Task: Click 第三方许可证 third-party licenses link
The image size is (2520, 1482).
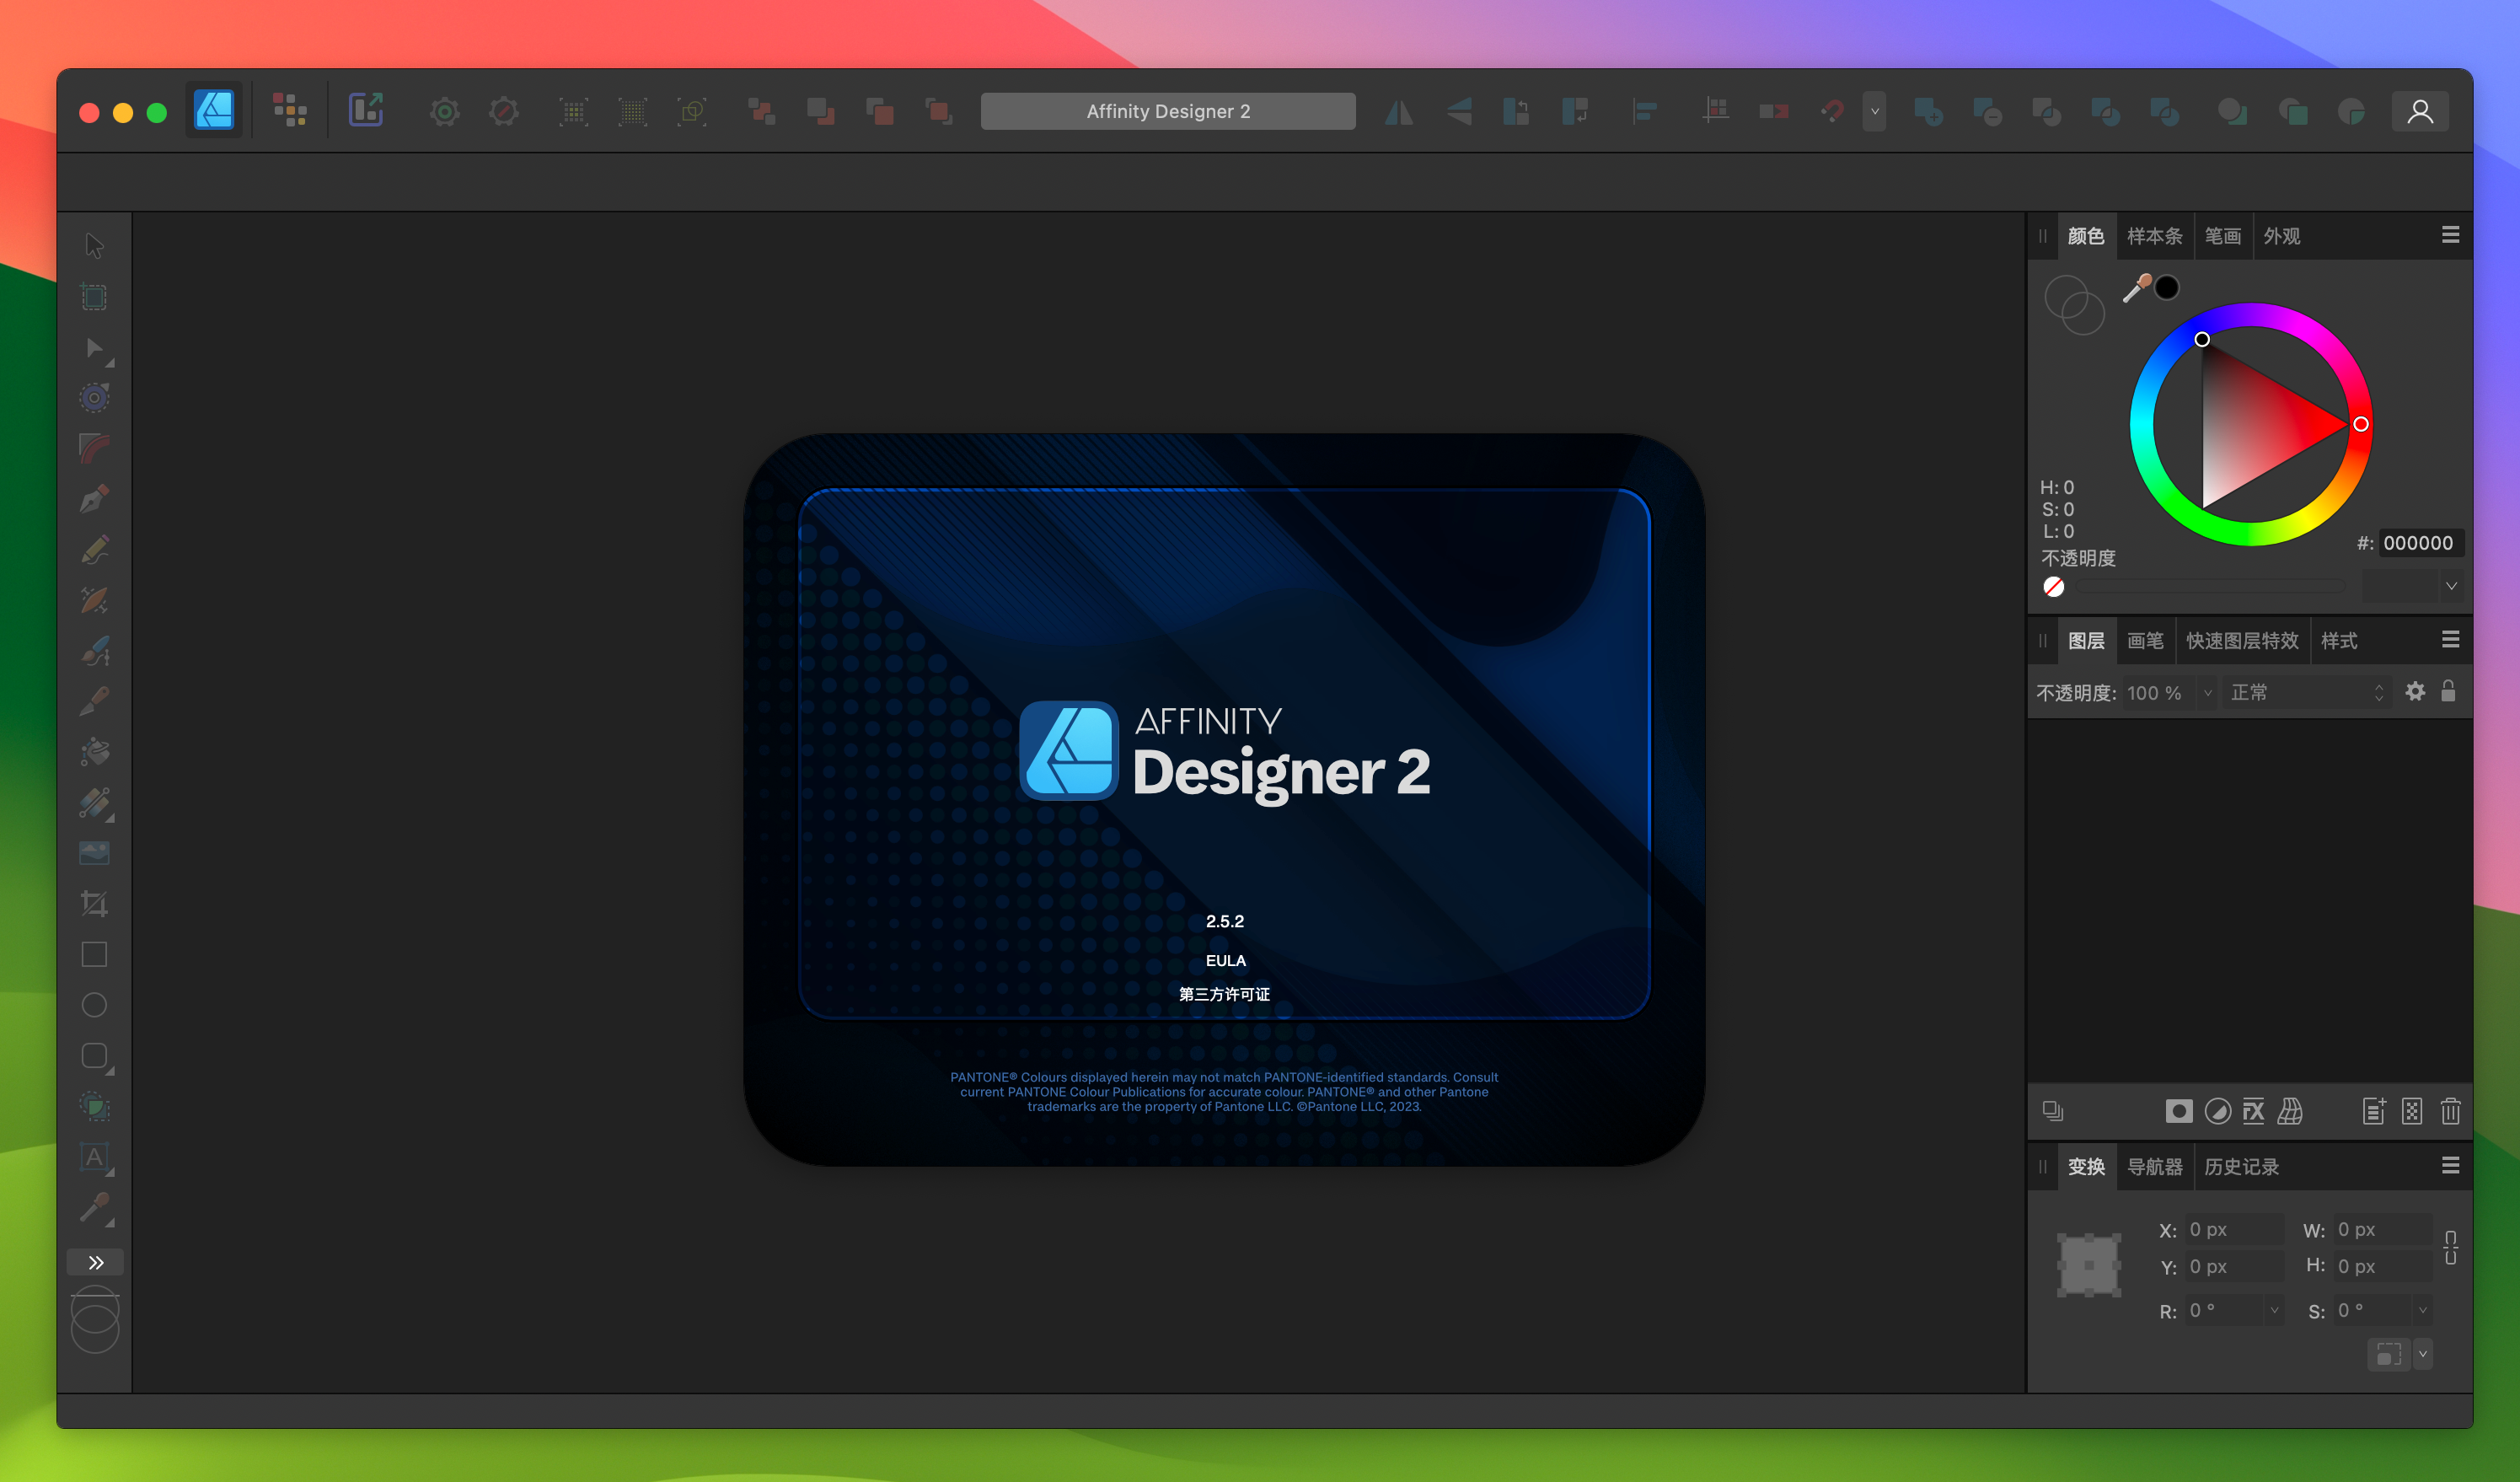Action: click(x=1222, y=995)
